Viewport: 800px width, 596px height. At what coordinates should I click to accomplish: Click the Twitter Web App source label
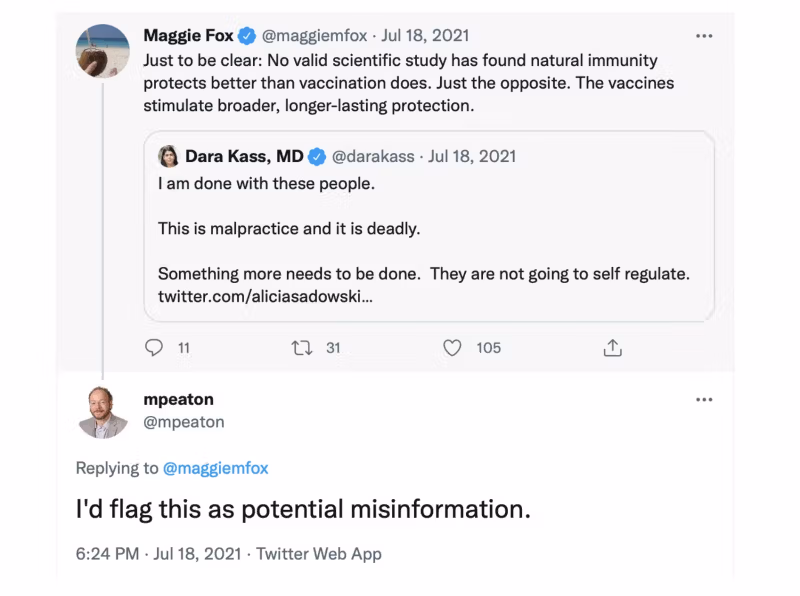tap(319, 553)
